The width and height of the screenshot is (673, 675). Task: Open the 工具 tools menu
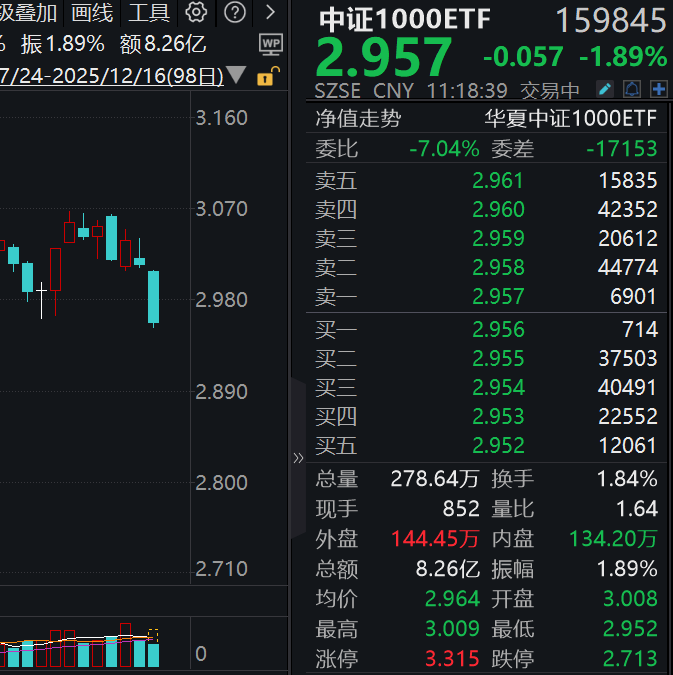click(149, 13)
